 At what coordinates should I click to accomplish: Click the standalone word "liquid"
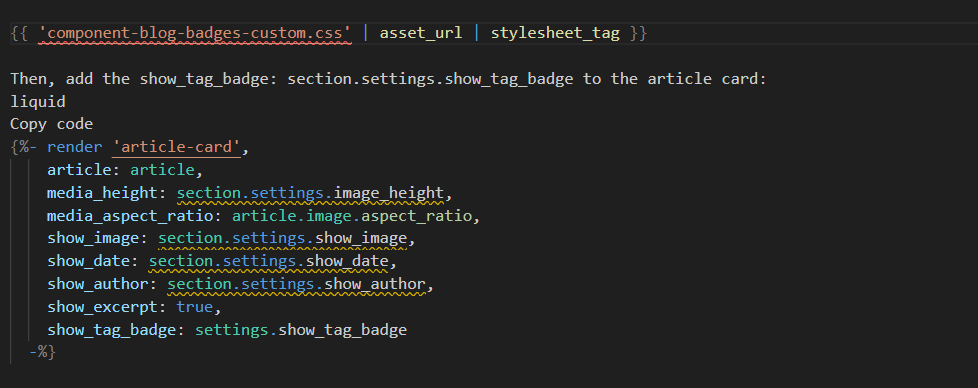[38, 102]
